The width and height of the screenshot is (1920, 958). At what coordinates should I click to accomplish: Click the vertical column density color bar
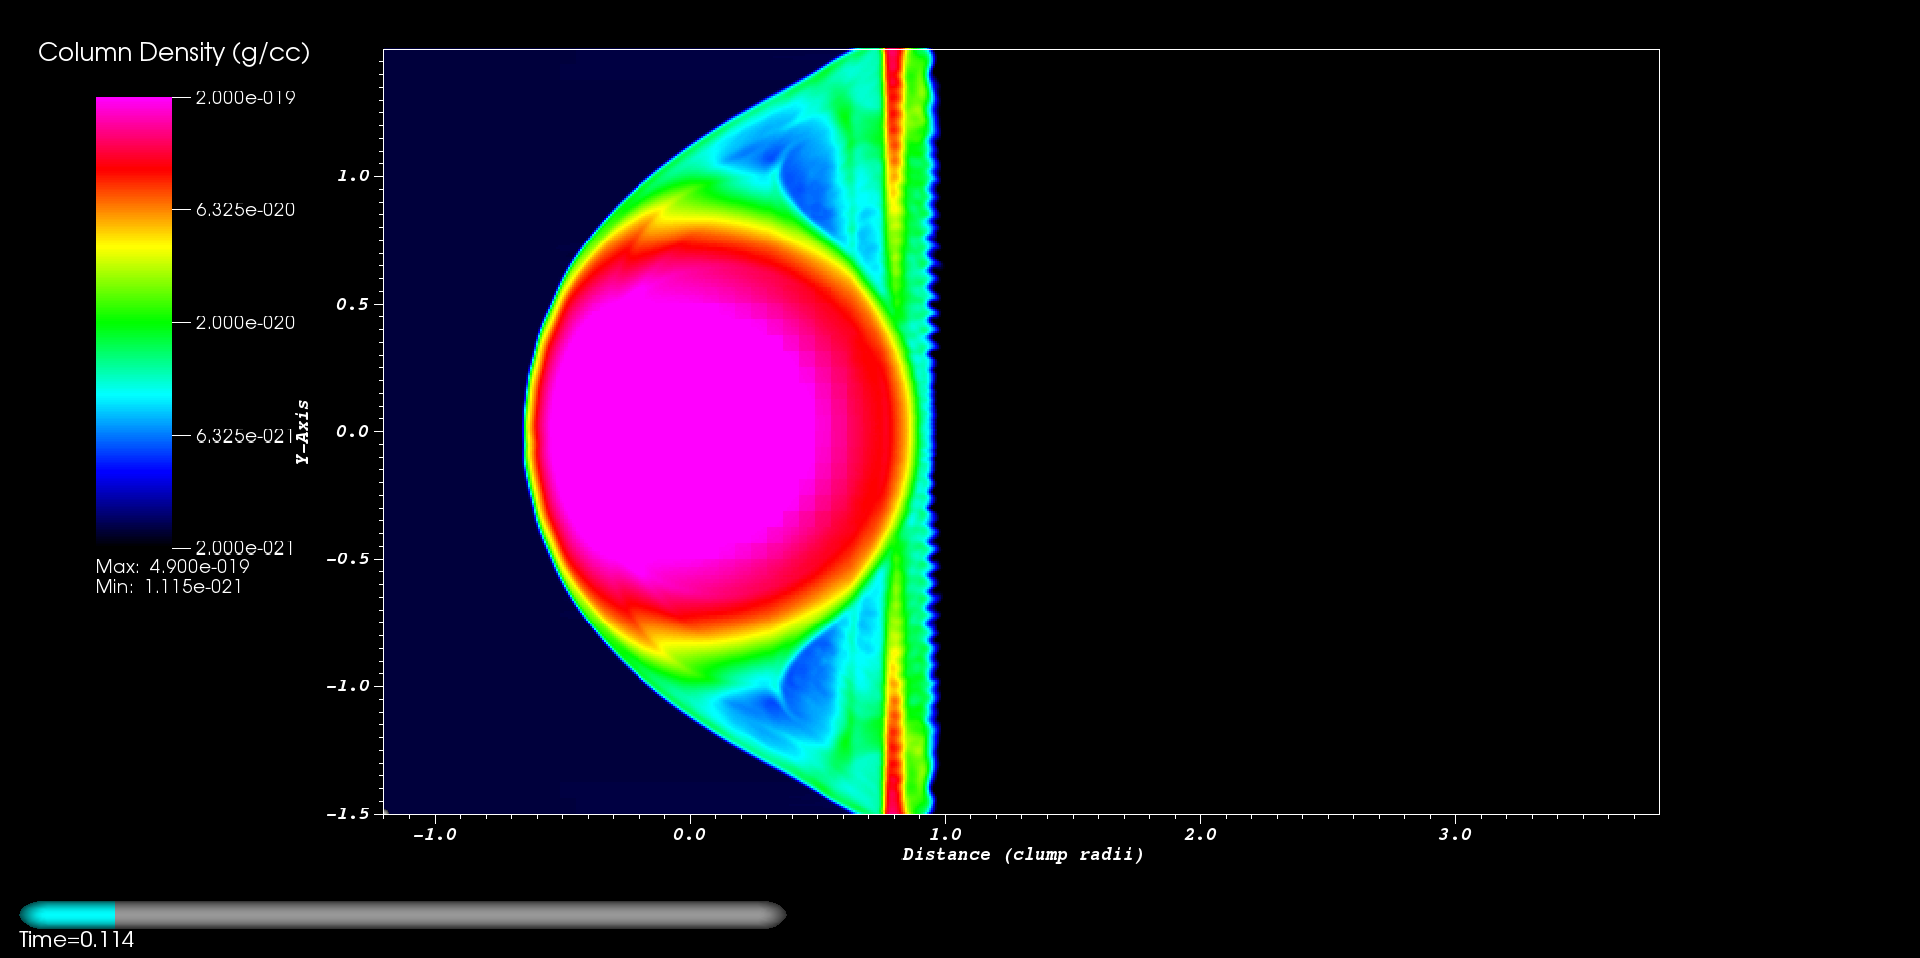pos(133,322)
